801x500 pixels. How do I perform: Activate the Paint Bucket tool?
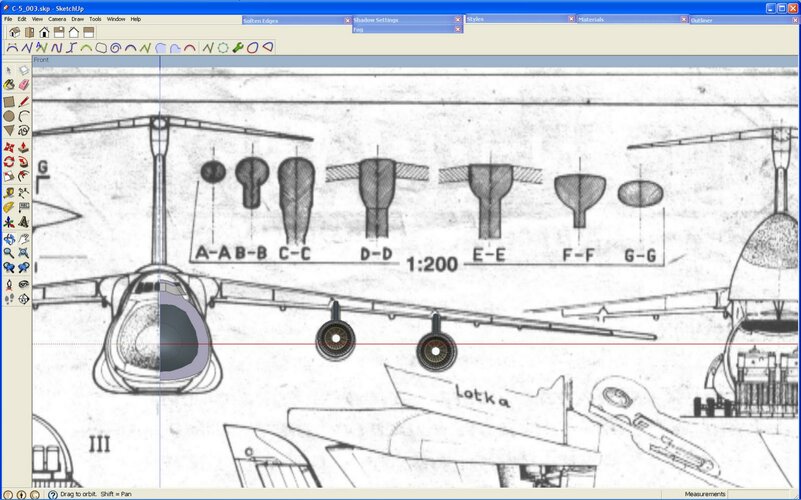click(9, 85)
